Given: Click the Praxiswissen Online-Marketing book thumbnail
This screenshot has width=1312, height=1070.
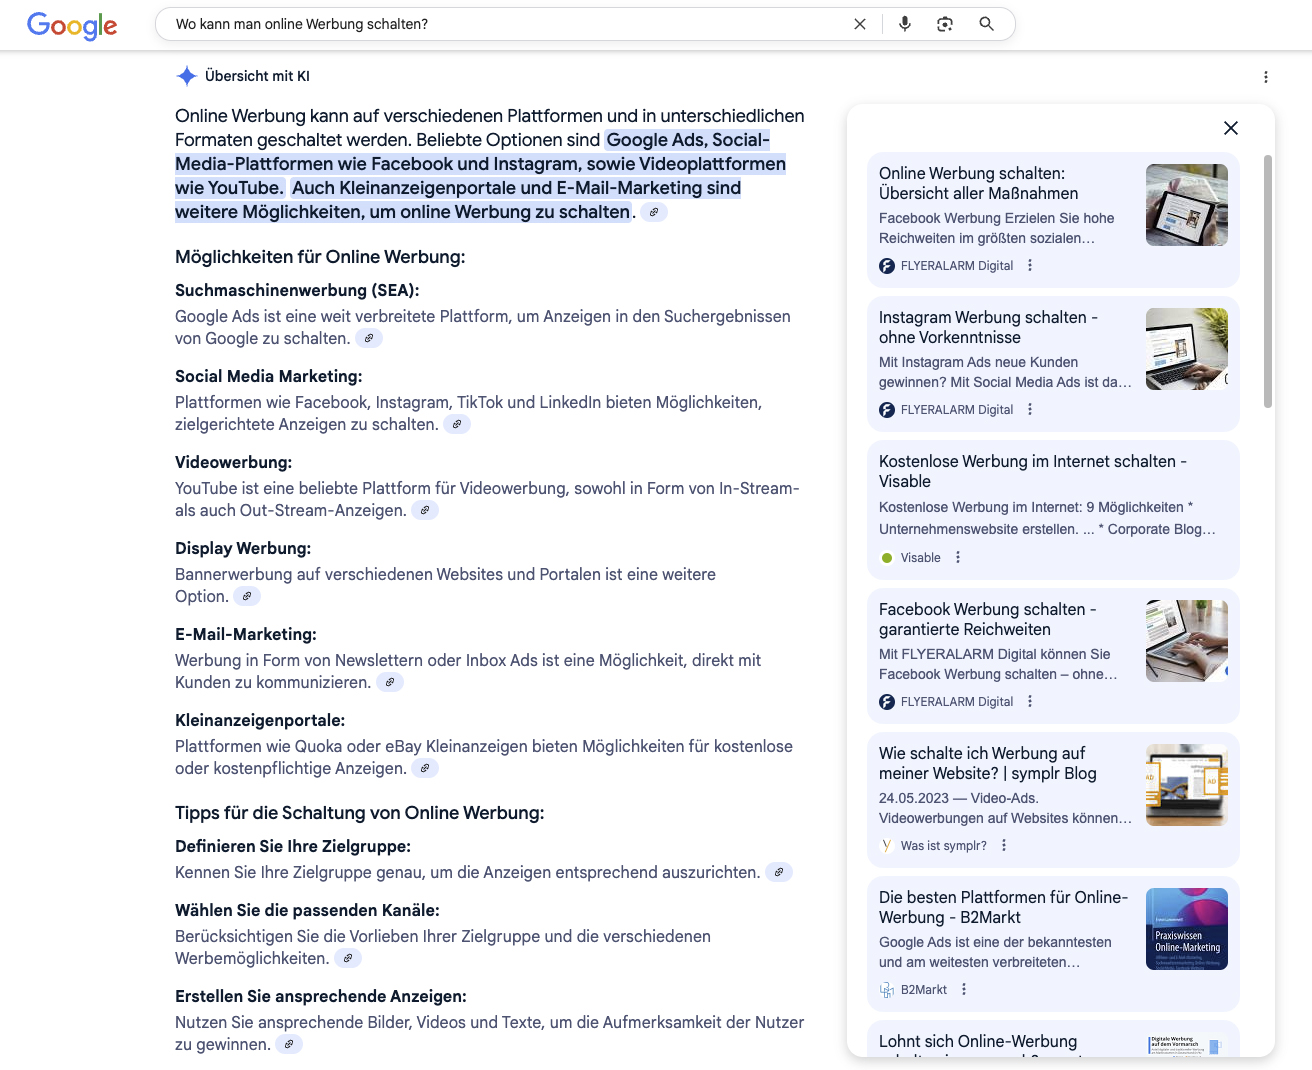Looking at the screenshot, I should [x=1187, y=929].
